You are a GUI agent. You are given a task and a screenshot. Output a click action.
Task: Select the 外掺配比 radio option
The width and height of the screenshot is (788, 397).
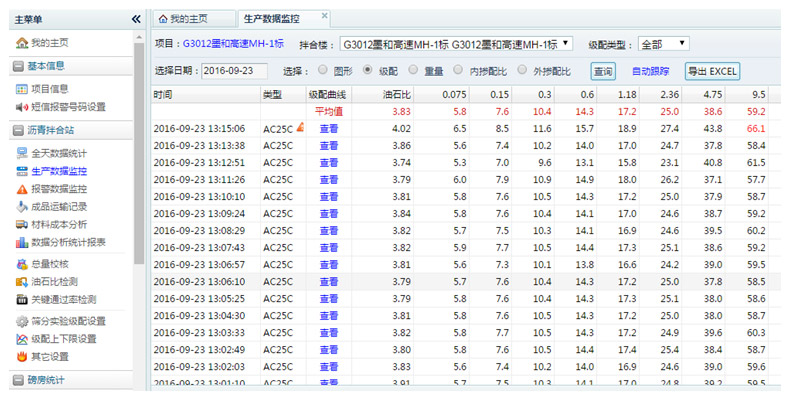[x=522, y=70]
